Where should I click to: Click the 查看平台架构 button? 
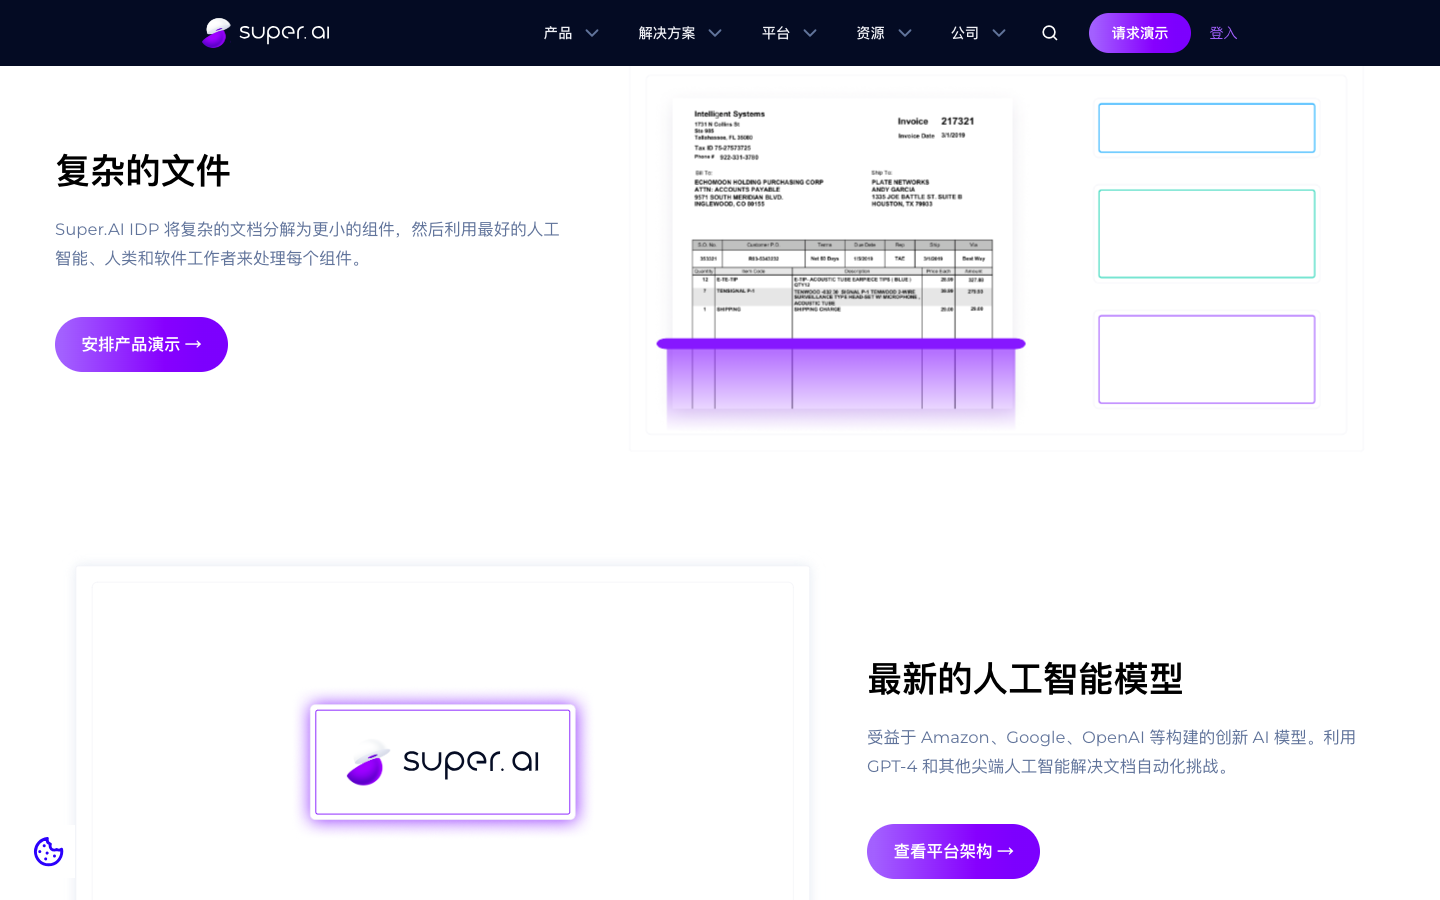click(953, 851)
